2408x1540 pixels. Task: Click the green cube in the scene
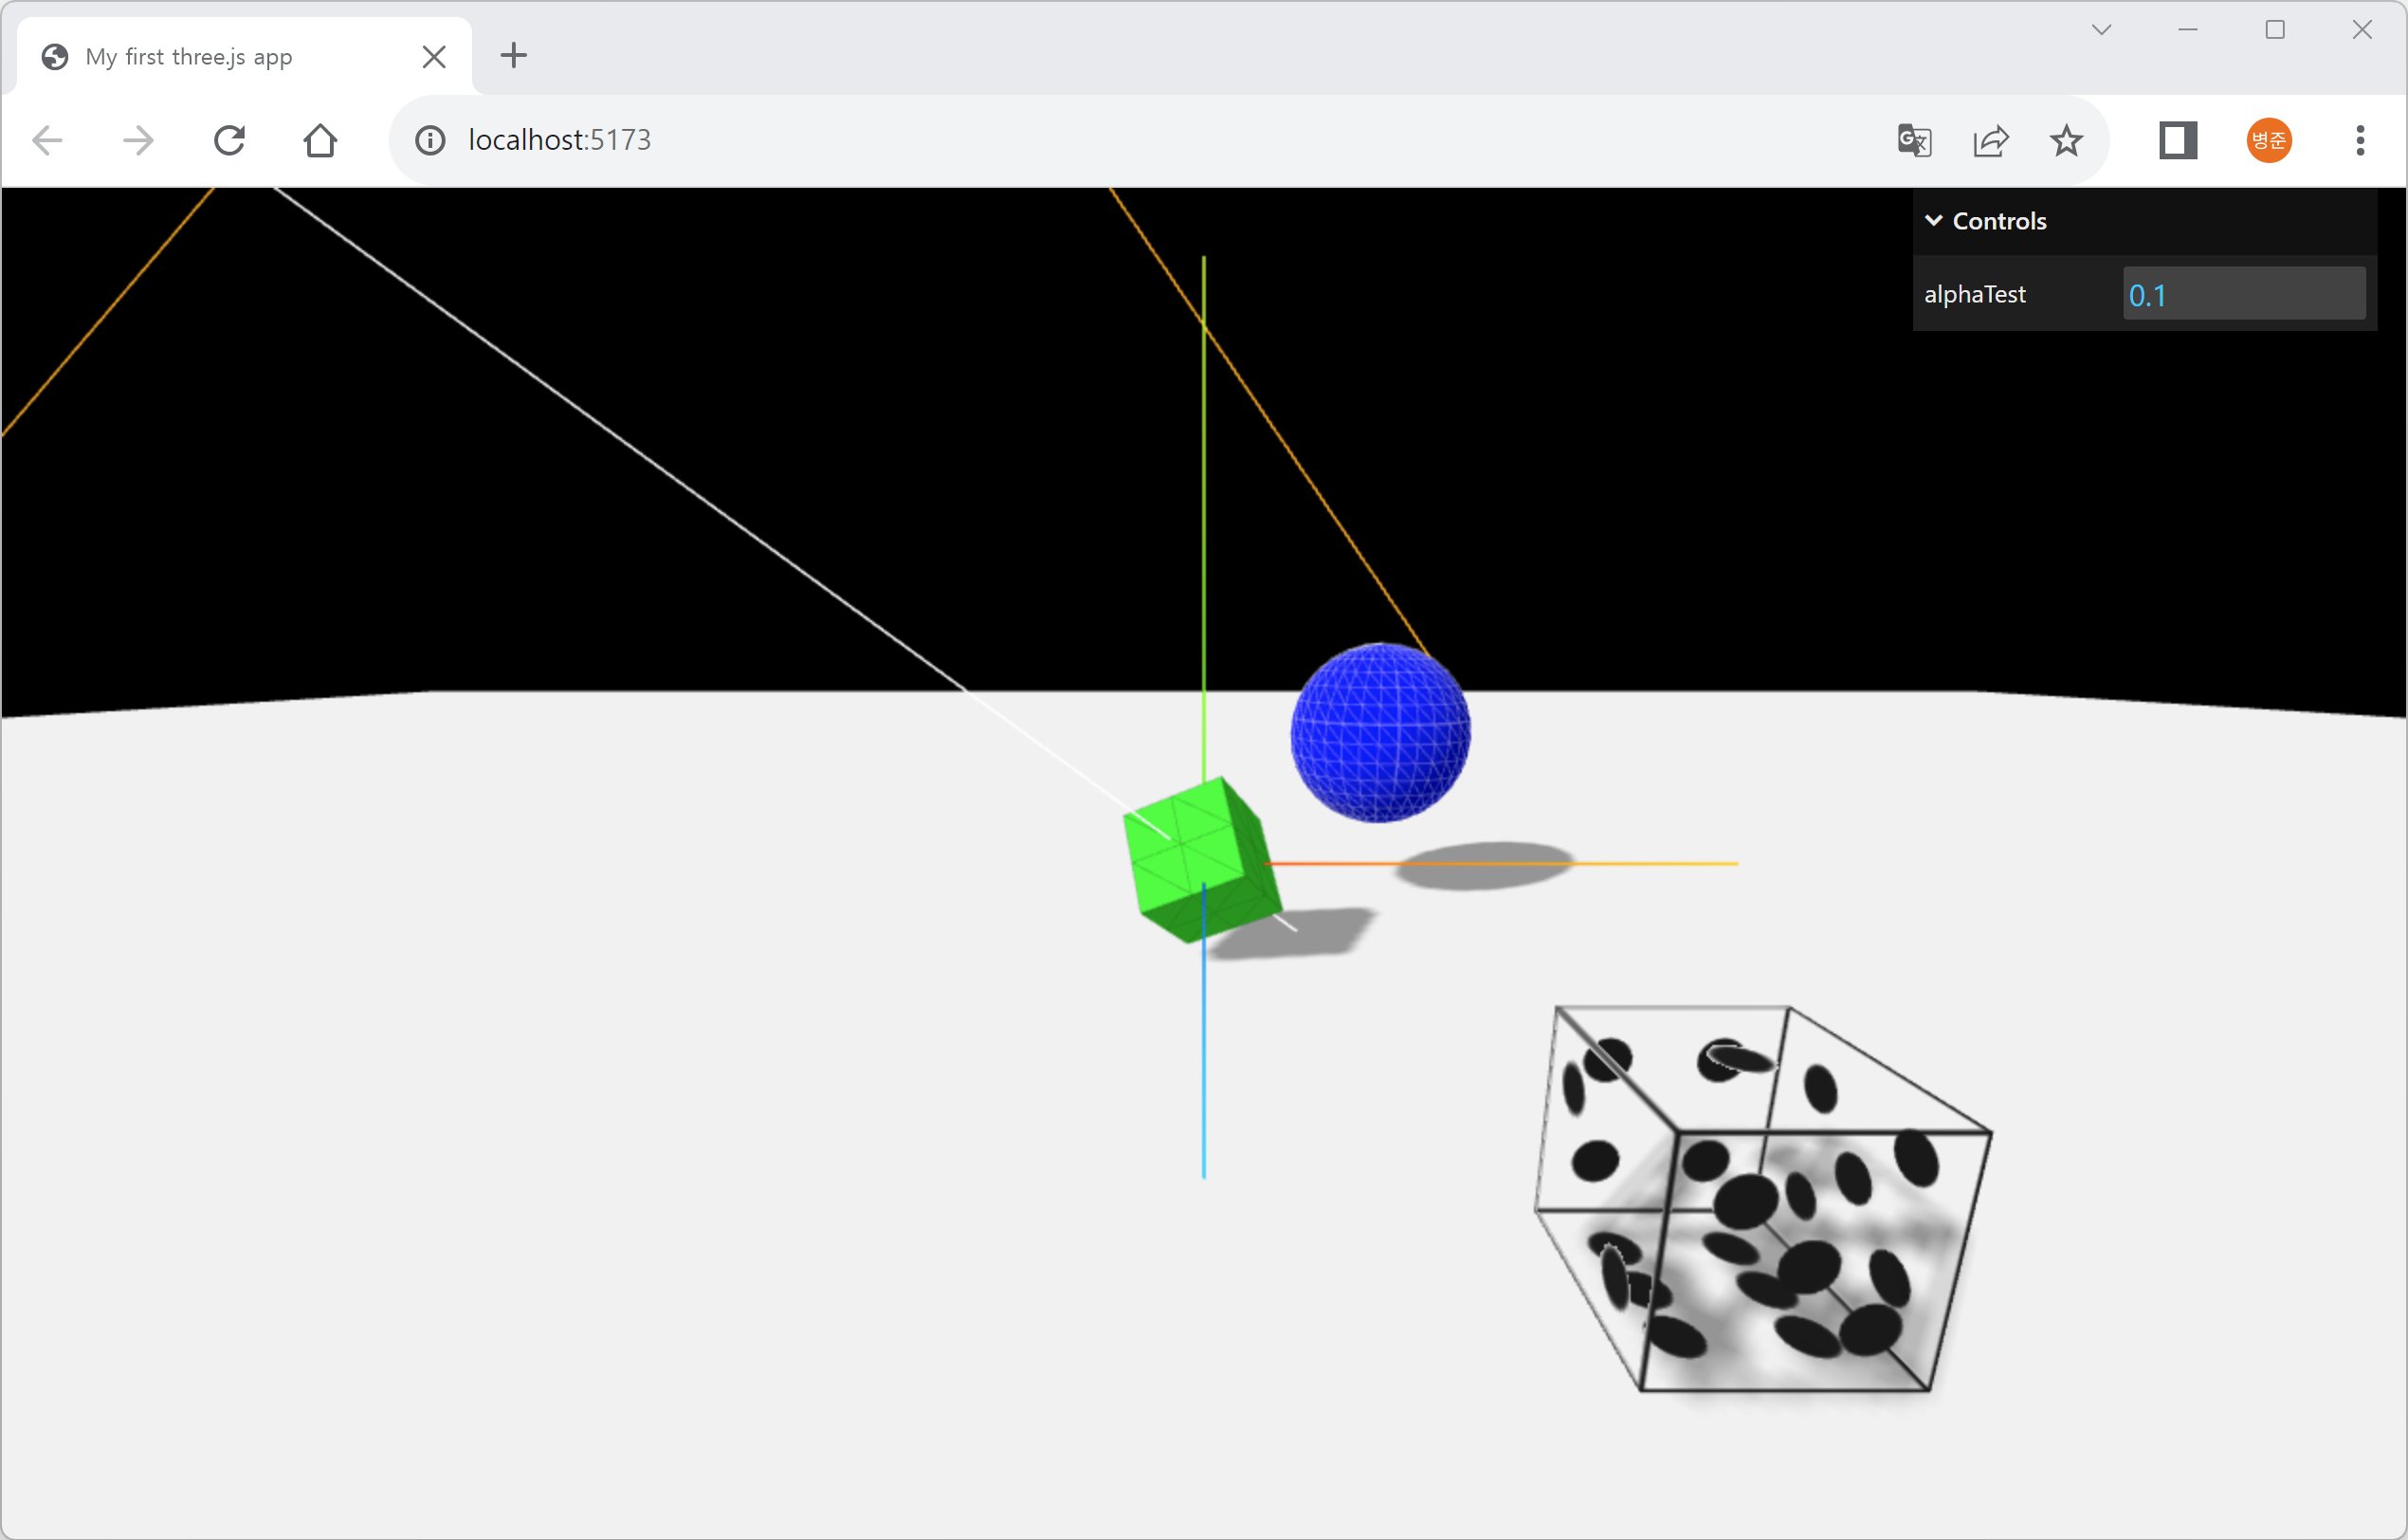click(1200, 860)
